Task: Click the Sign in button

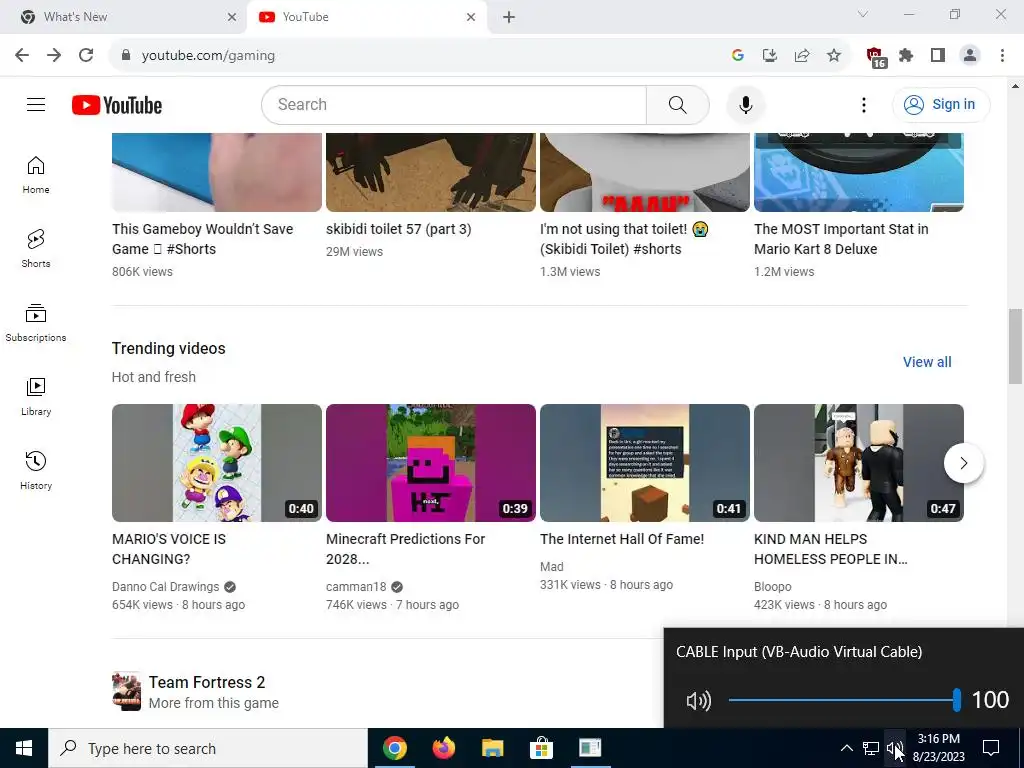Action: (x=940, y=104)
